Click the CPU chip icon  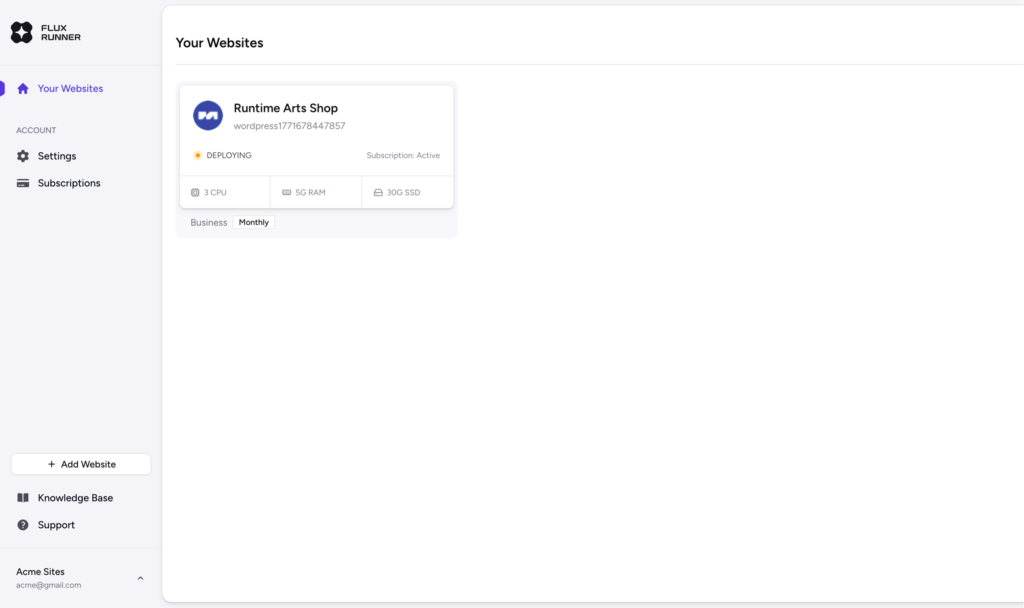point(195,192)
